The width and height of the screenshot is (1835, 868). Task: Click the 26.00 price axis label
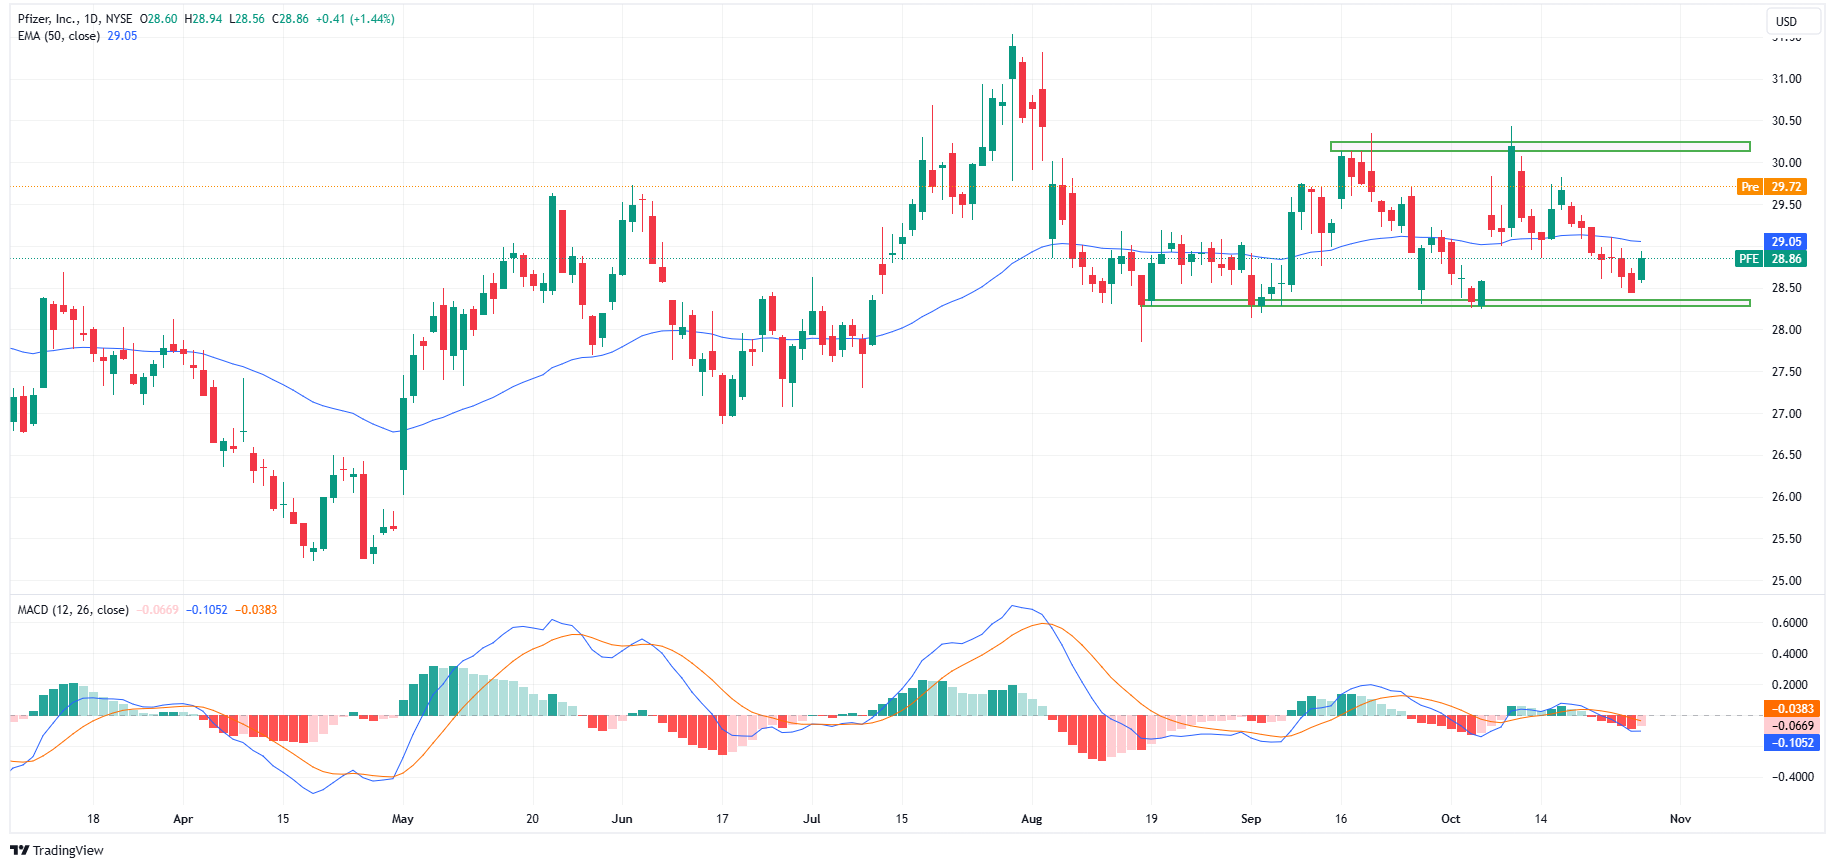coord(1786,497)
